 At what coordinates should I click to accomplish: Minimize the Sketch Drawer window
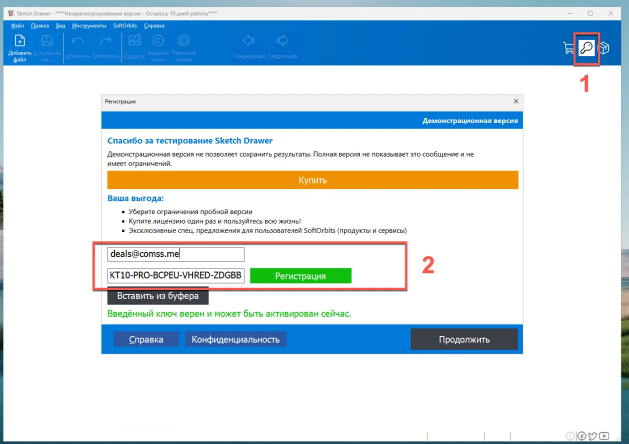(x=570, y=13)
